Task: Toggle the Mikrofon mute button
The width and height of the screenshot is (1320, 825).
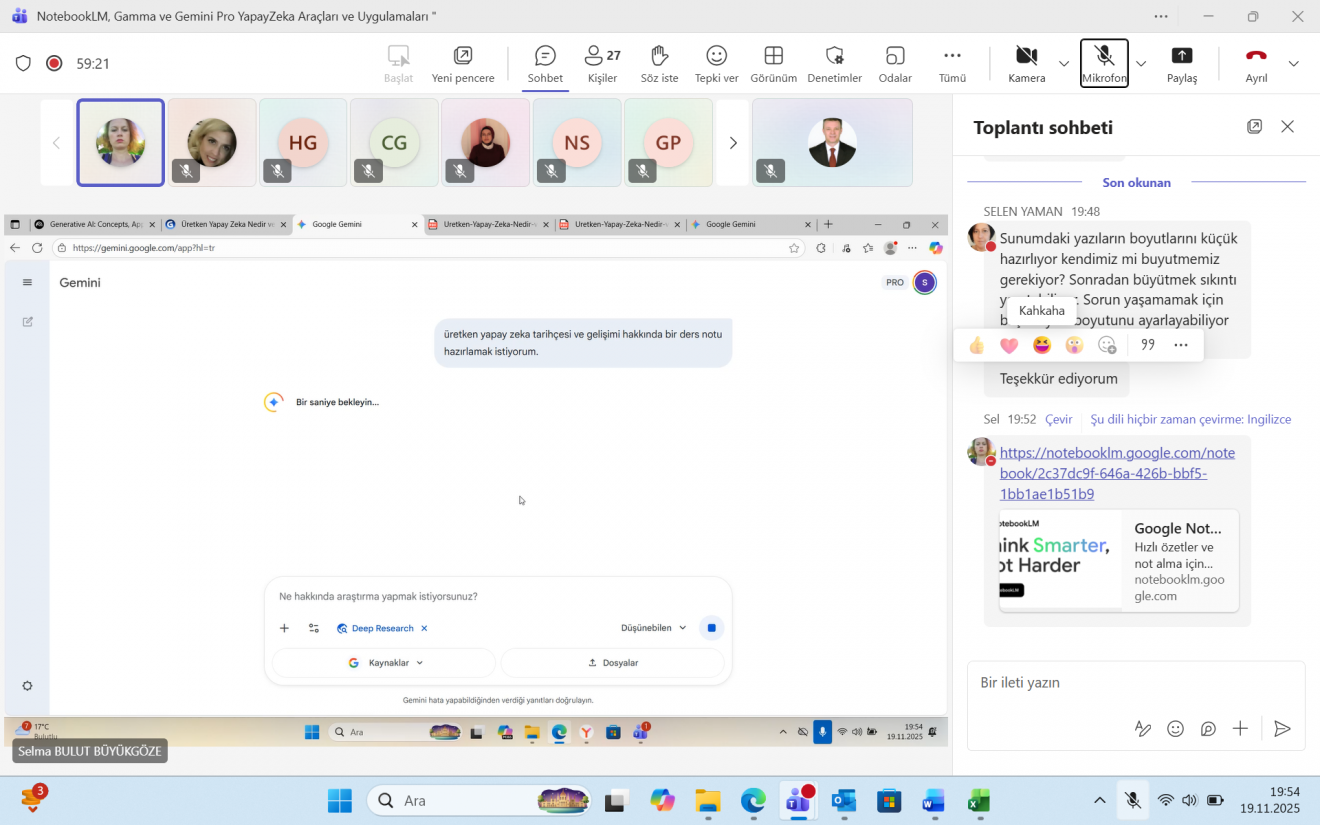Action: point(1104,56)
